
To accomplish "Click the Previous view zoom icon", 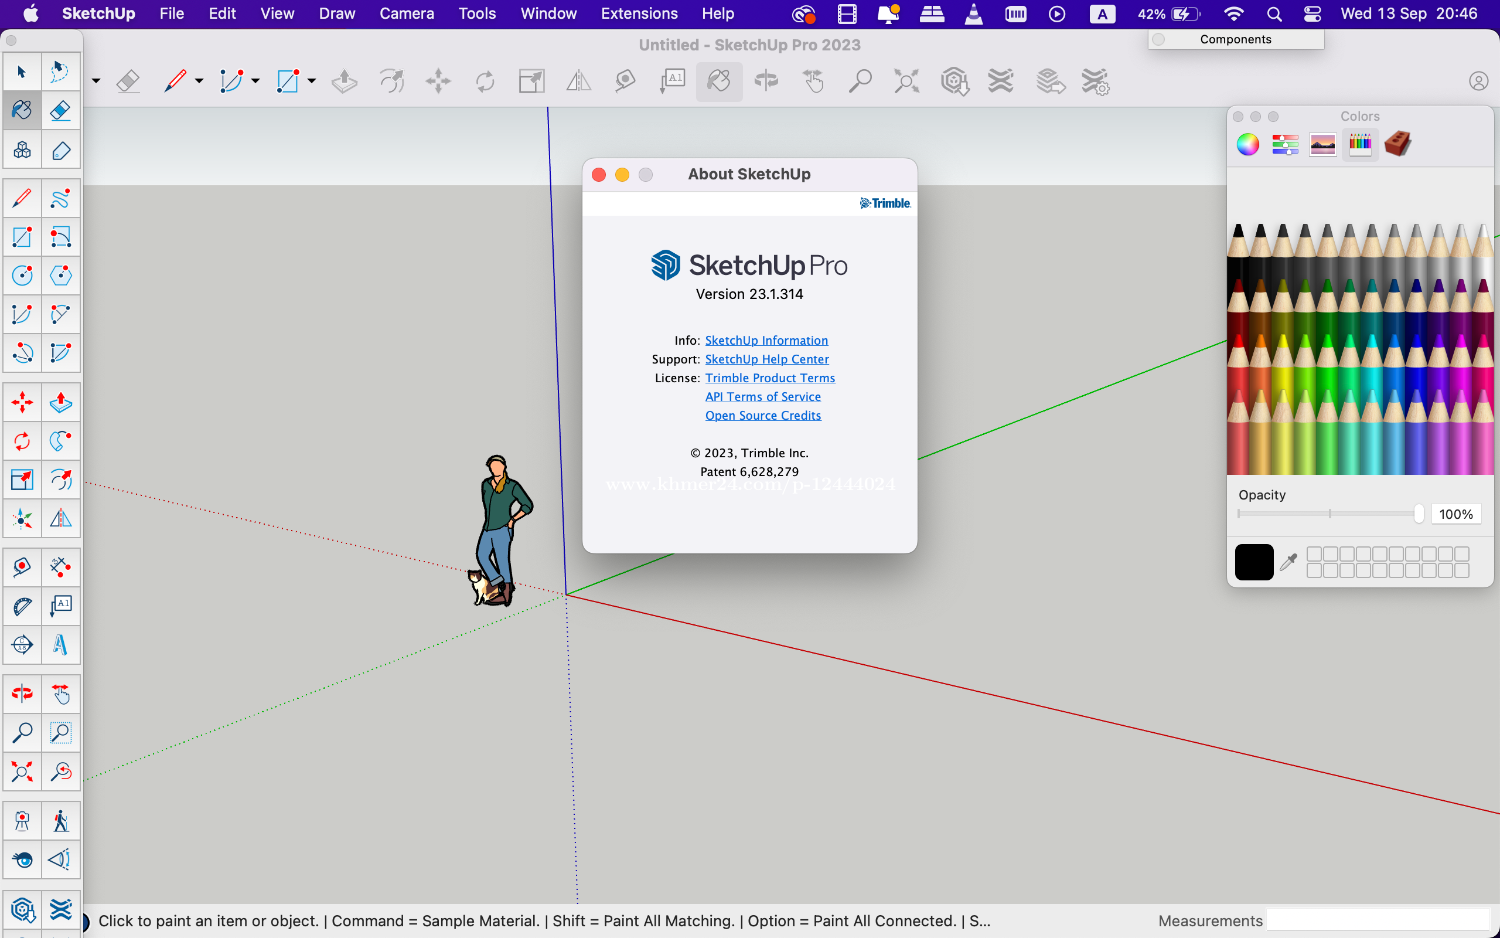I will tap(60, 772).
